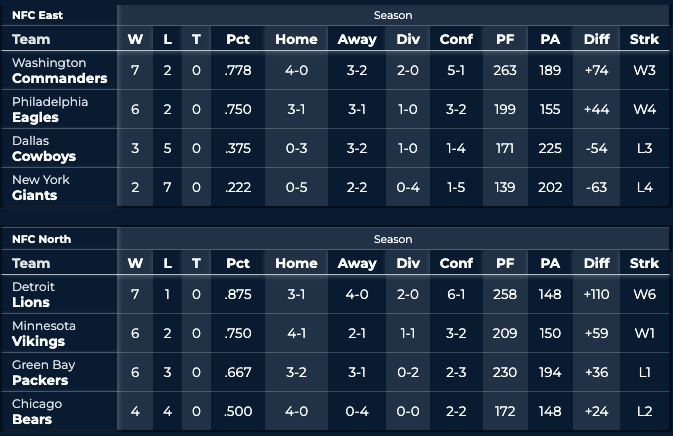673x436 pixels.
Task: Click the Diff header in NFC East
Action: point(596,39)
